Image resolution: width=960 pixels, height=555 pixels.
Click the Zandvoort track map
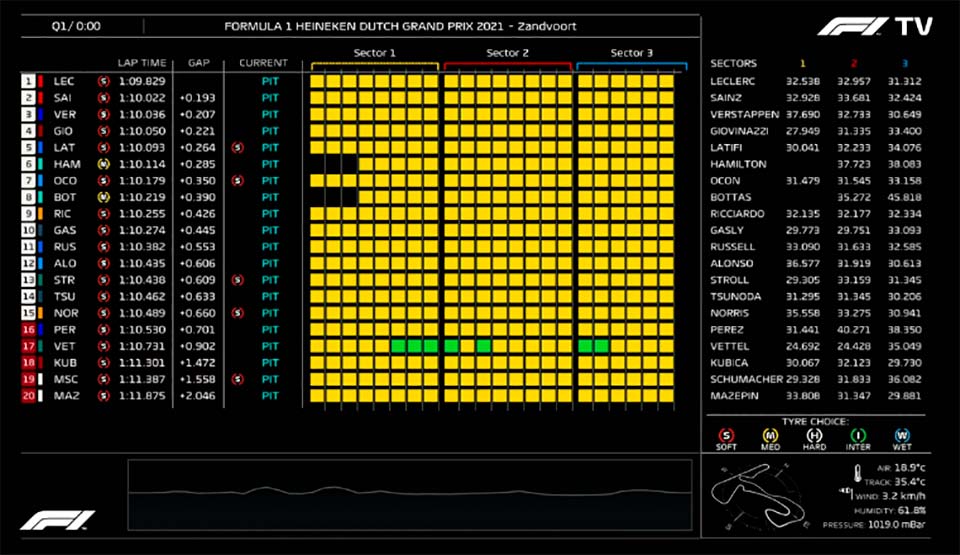click(760, 496)
